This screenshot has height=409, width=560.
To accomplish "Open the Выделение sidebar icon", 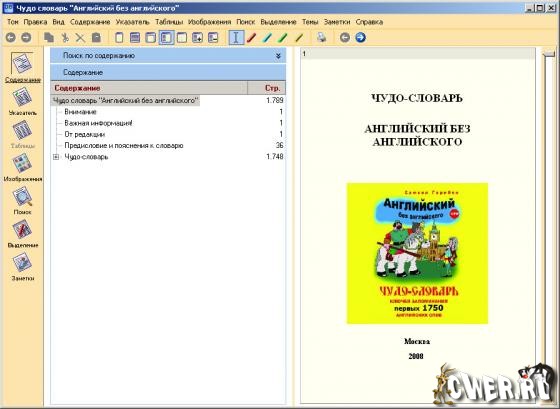I will click(22, 229).
